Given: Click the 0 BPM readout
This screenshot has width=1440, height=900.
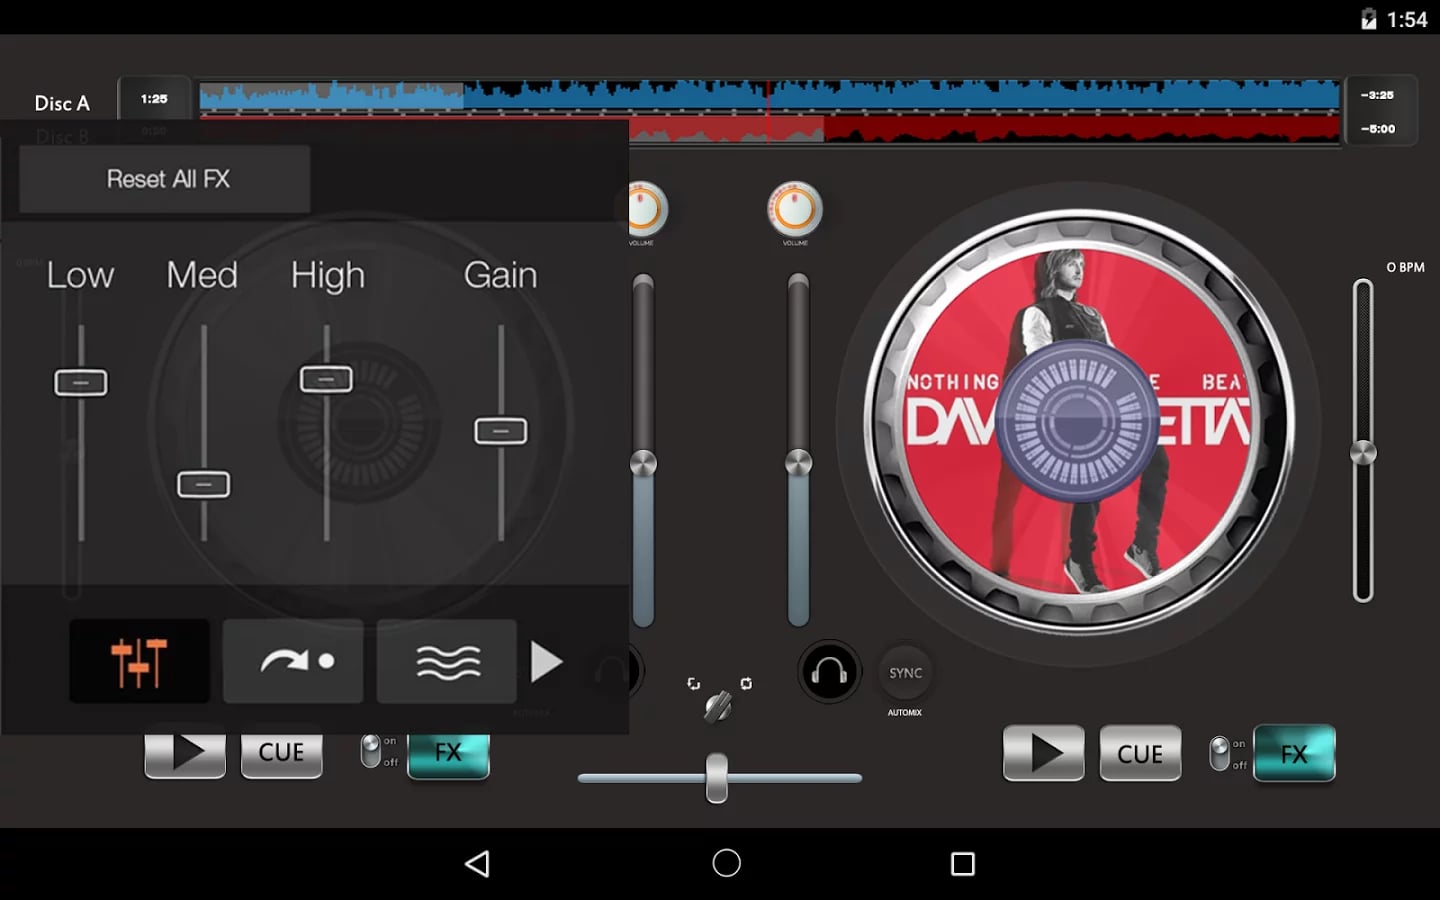Looking at the screenshot, I should pos(1405,267).
